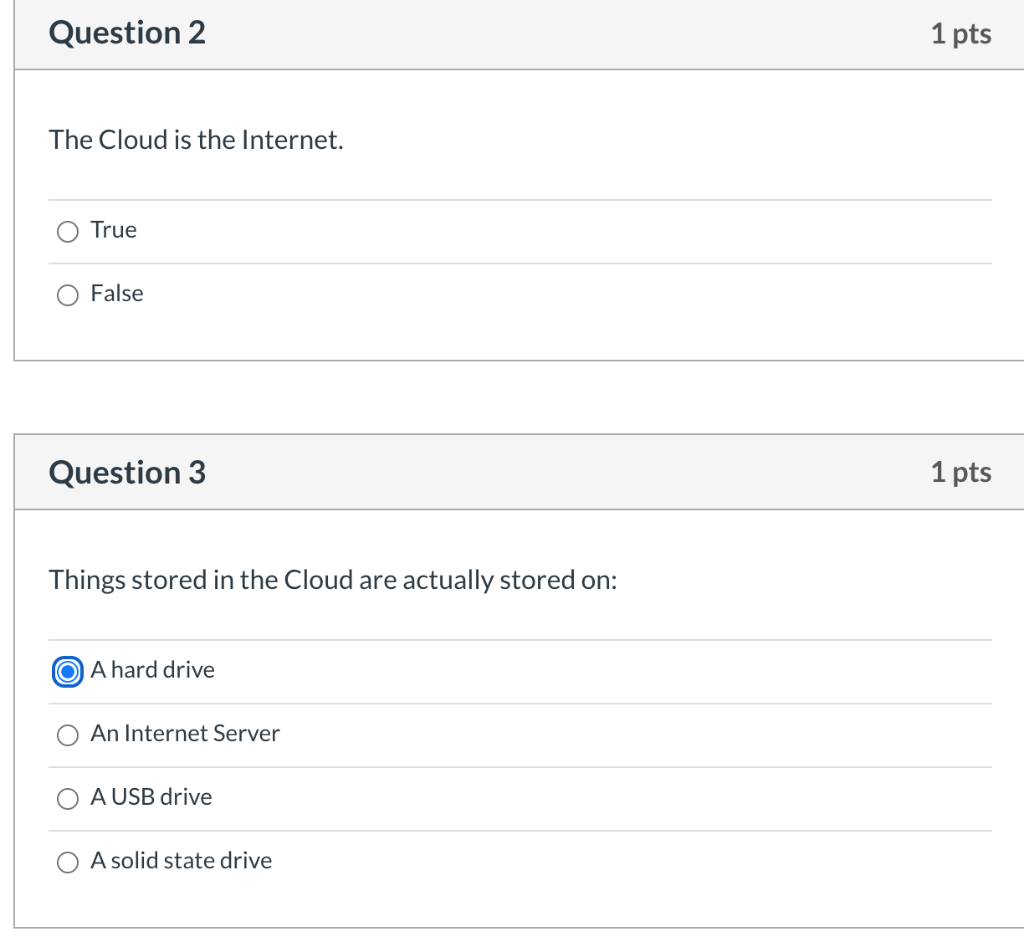Screen dimensions: 1024x942
Task: Choose the An Internet Server radio button
Action: (68, 735)
